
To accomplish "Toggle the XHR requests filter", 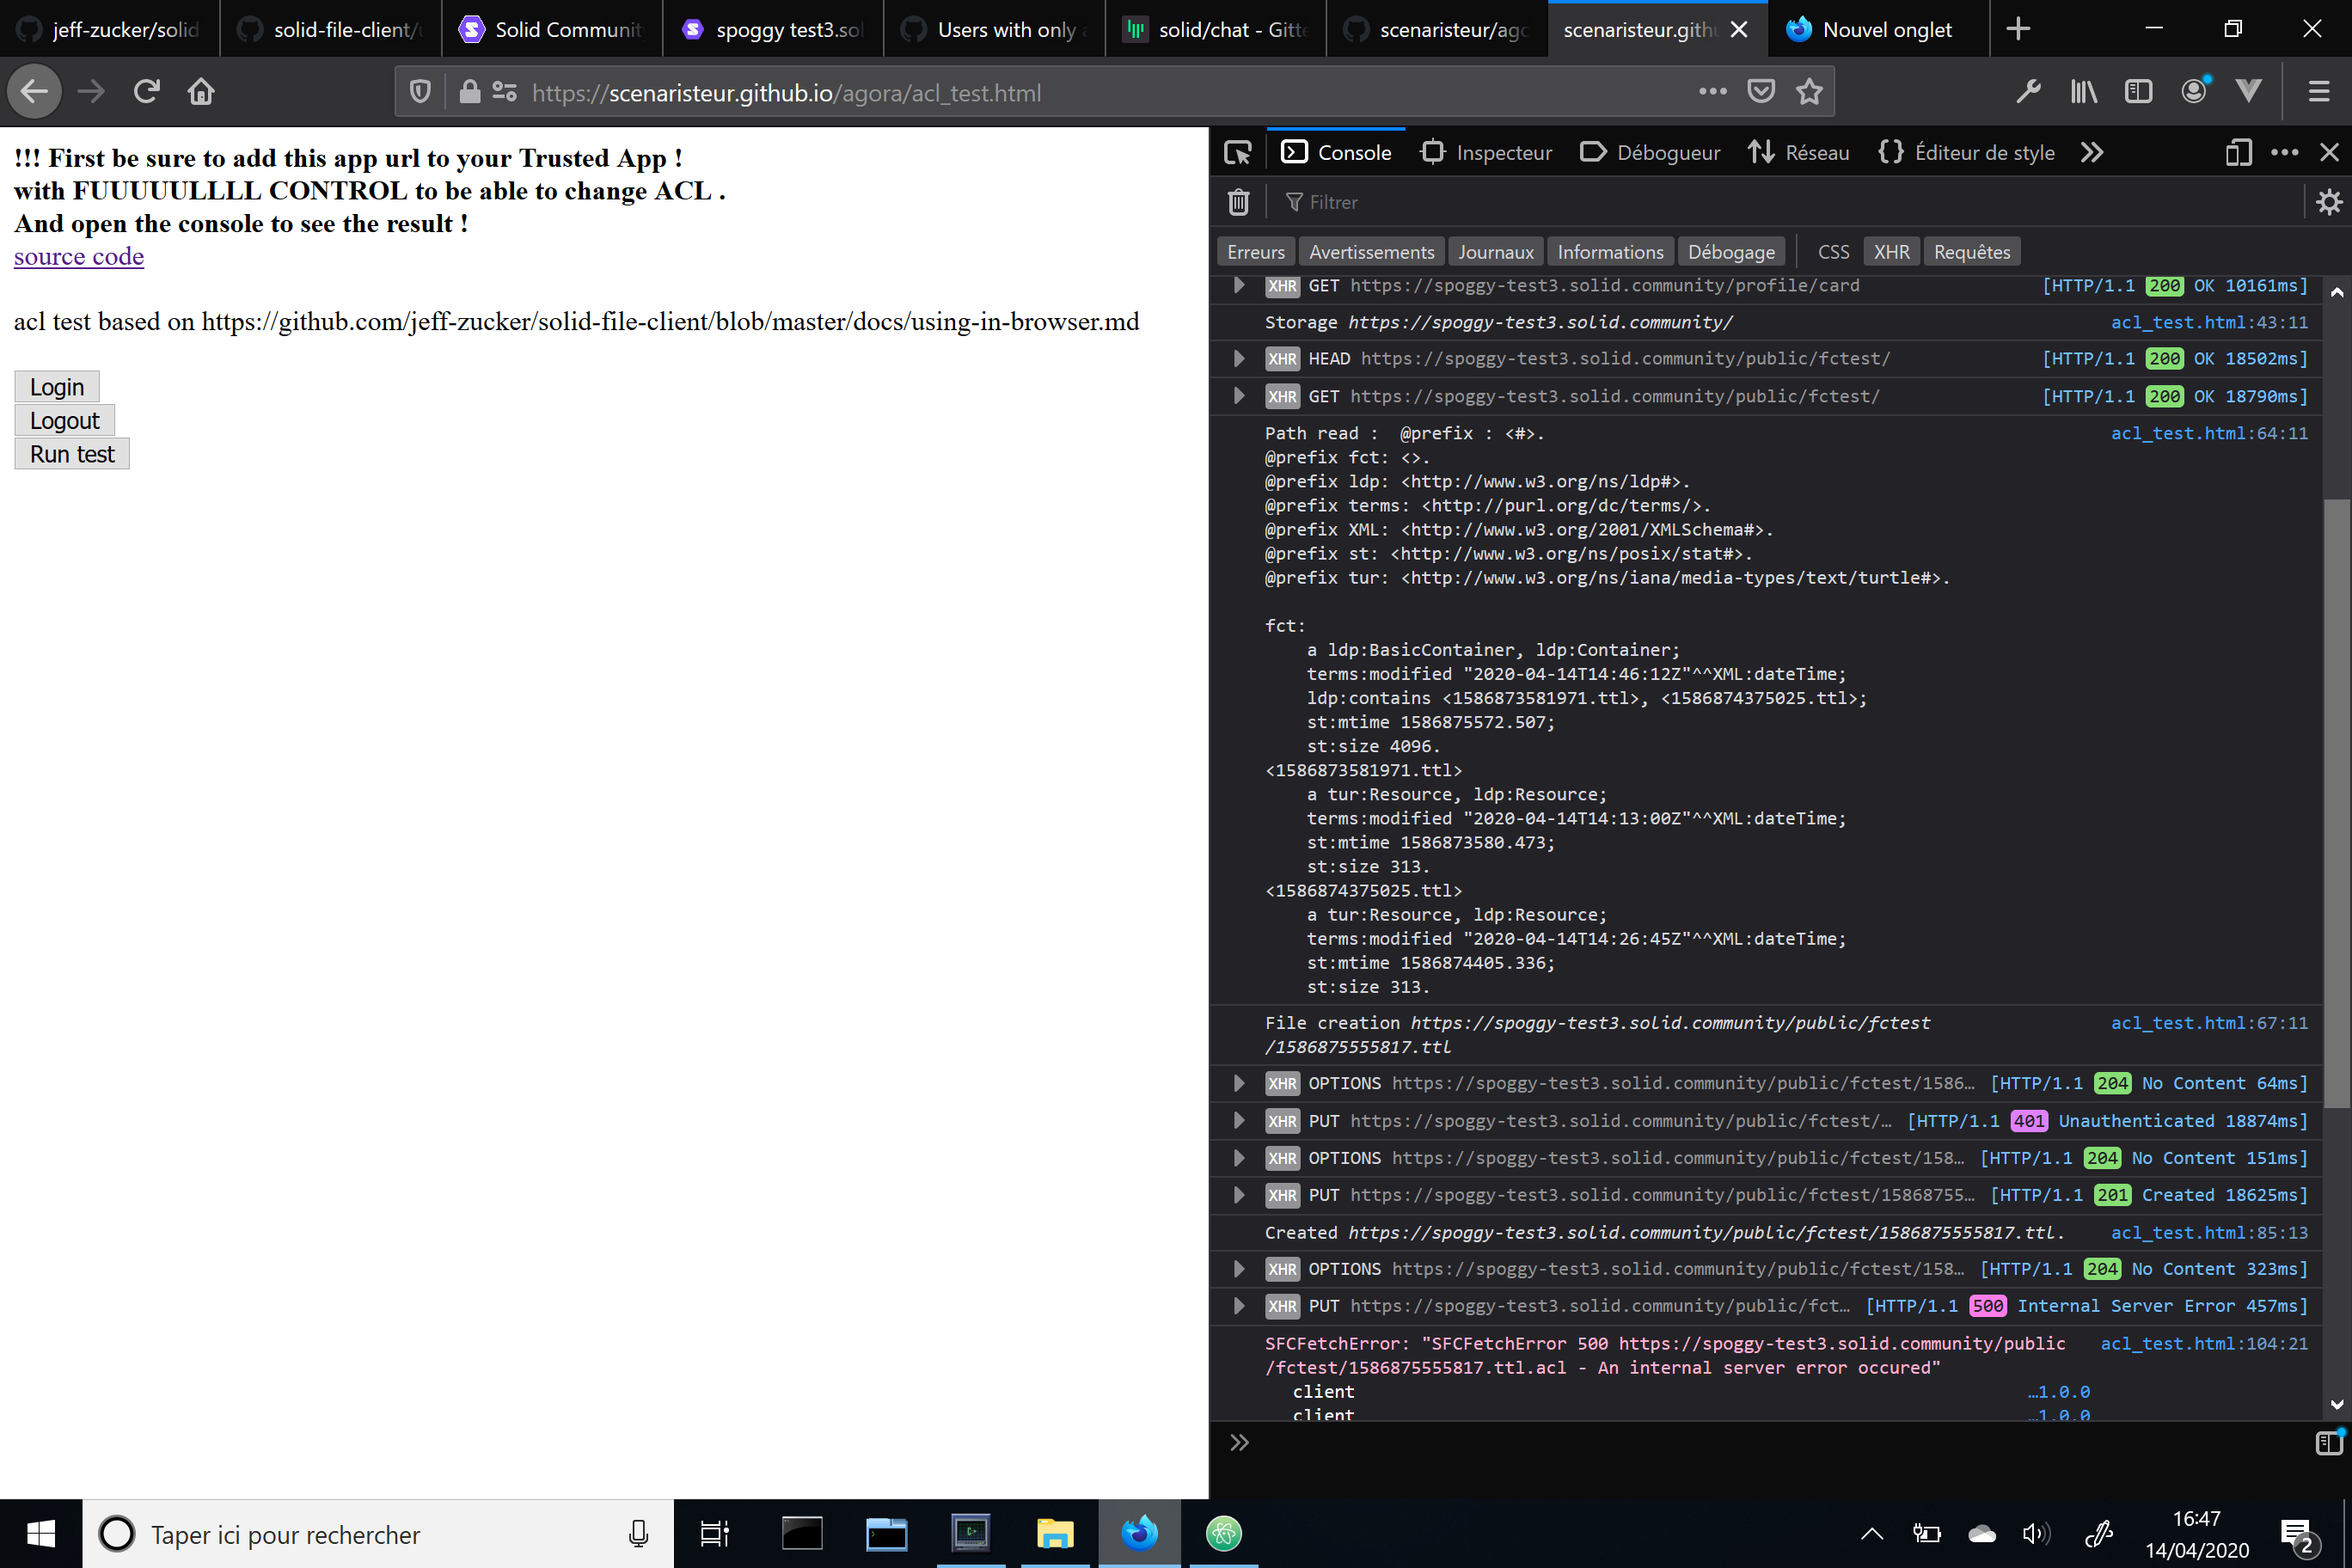I will (x=1891, y=251).
